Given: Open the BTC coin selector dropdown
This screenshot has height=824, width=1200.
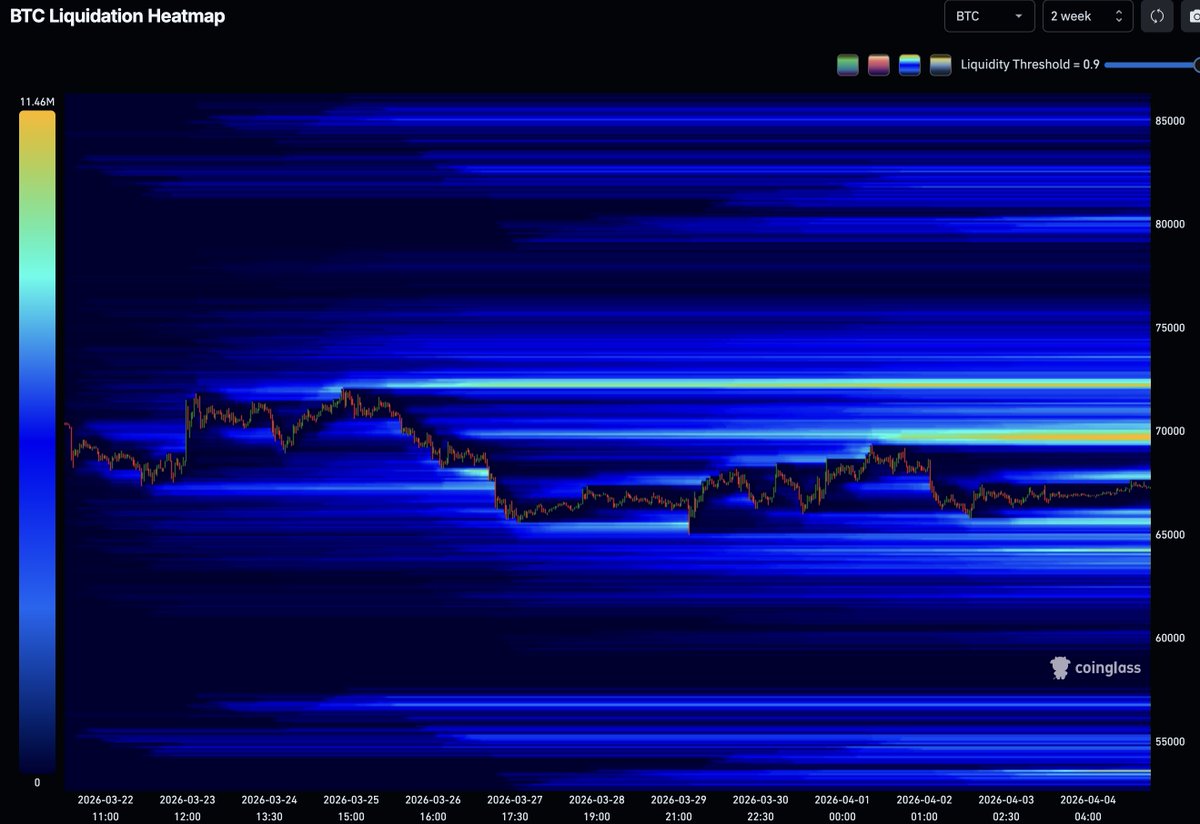Looking at the screenshot, I should [989, 16].
